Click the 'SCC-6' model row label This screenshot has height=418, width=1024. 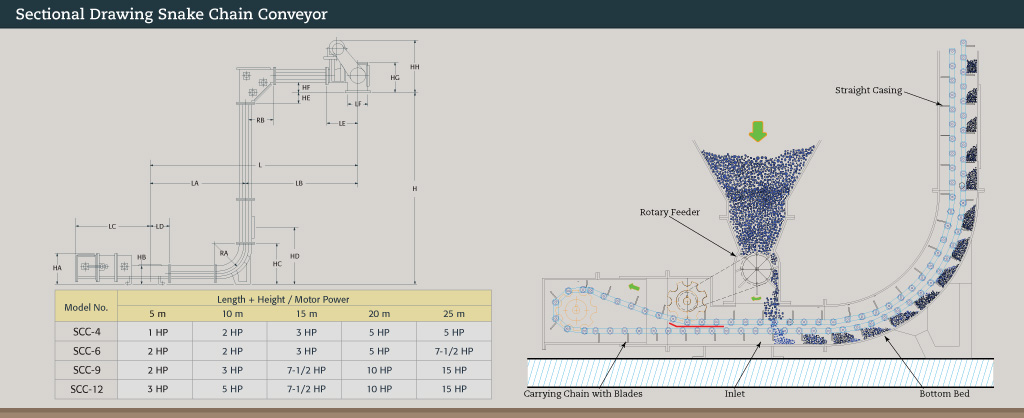pos(86,351)
